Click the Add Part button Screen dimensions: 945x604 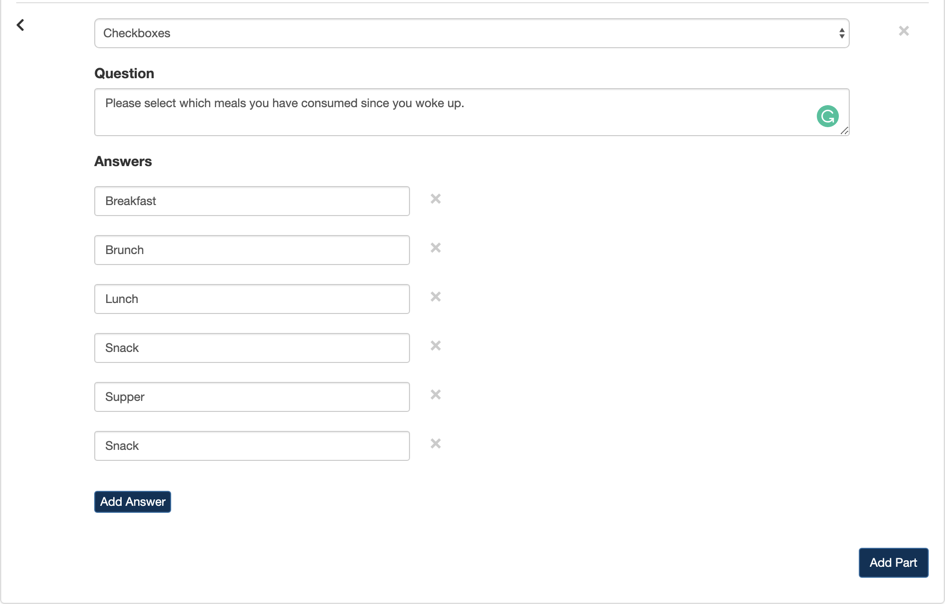click(x=893, y=563)
